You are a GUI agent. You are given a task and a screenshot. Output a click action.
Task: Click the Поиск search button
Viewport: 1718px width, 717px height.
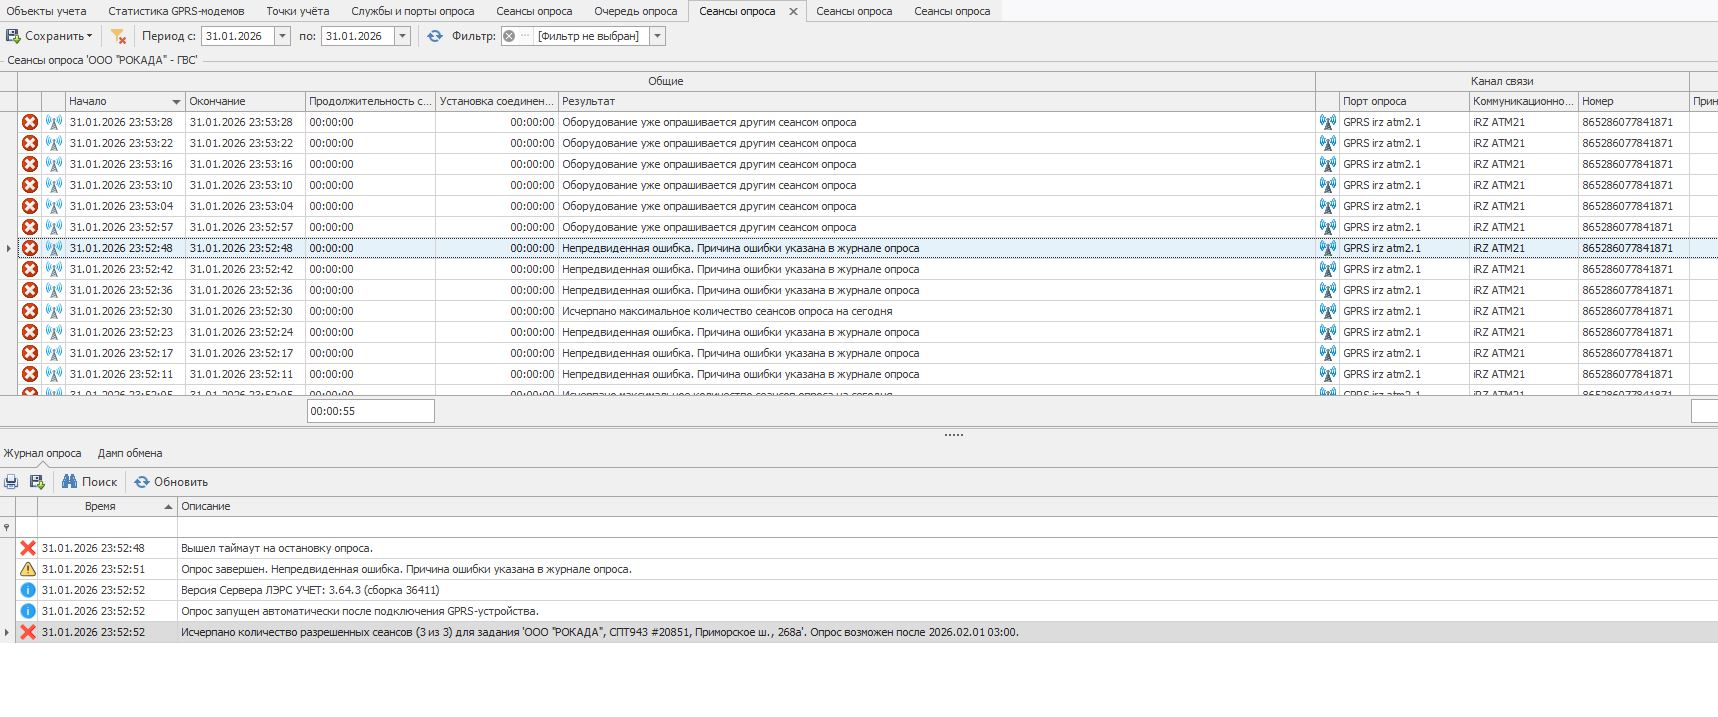[90, 482]
